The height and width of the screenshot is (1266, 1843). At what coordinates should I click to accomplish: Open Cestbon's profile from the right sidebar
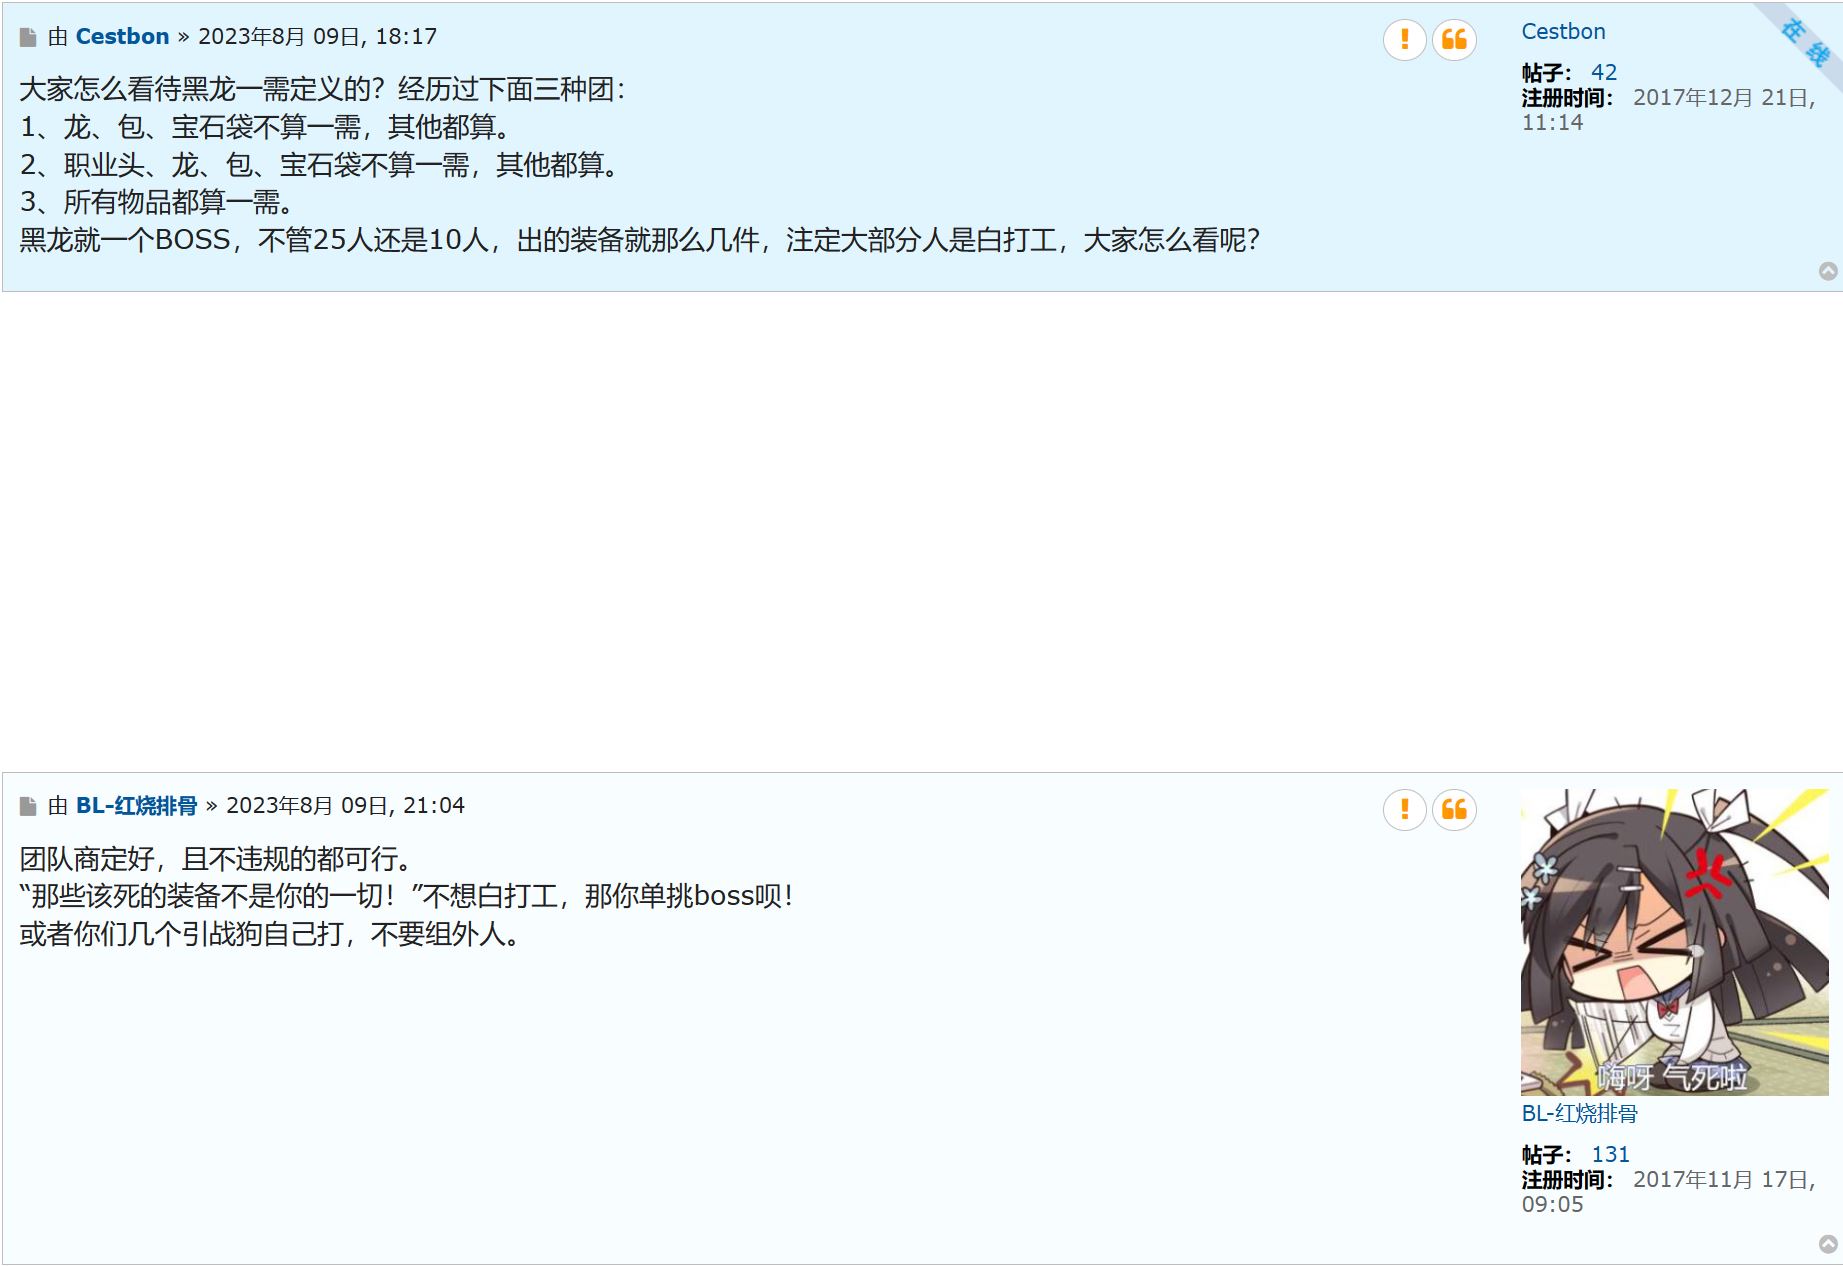(1563, 32)
